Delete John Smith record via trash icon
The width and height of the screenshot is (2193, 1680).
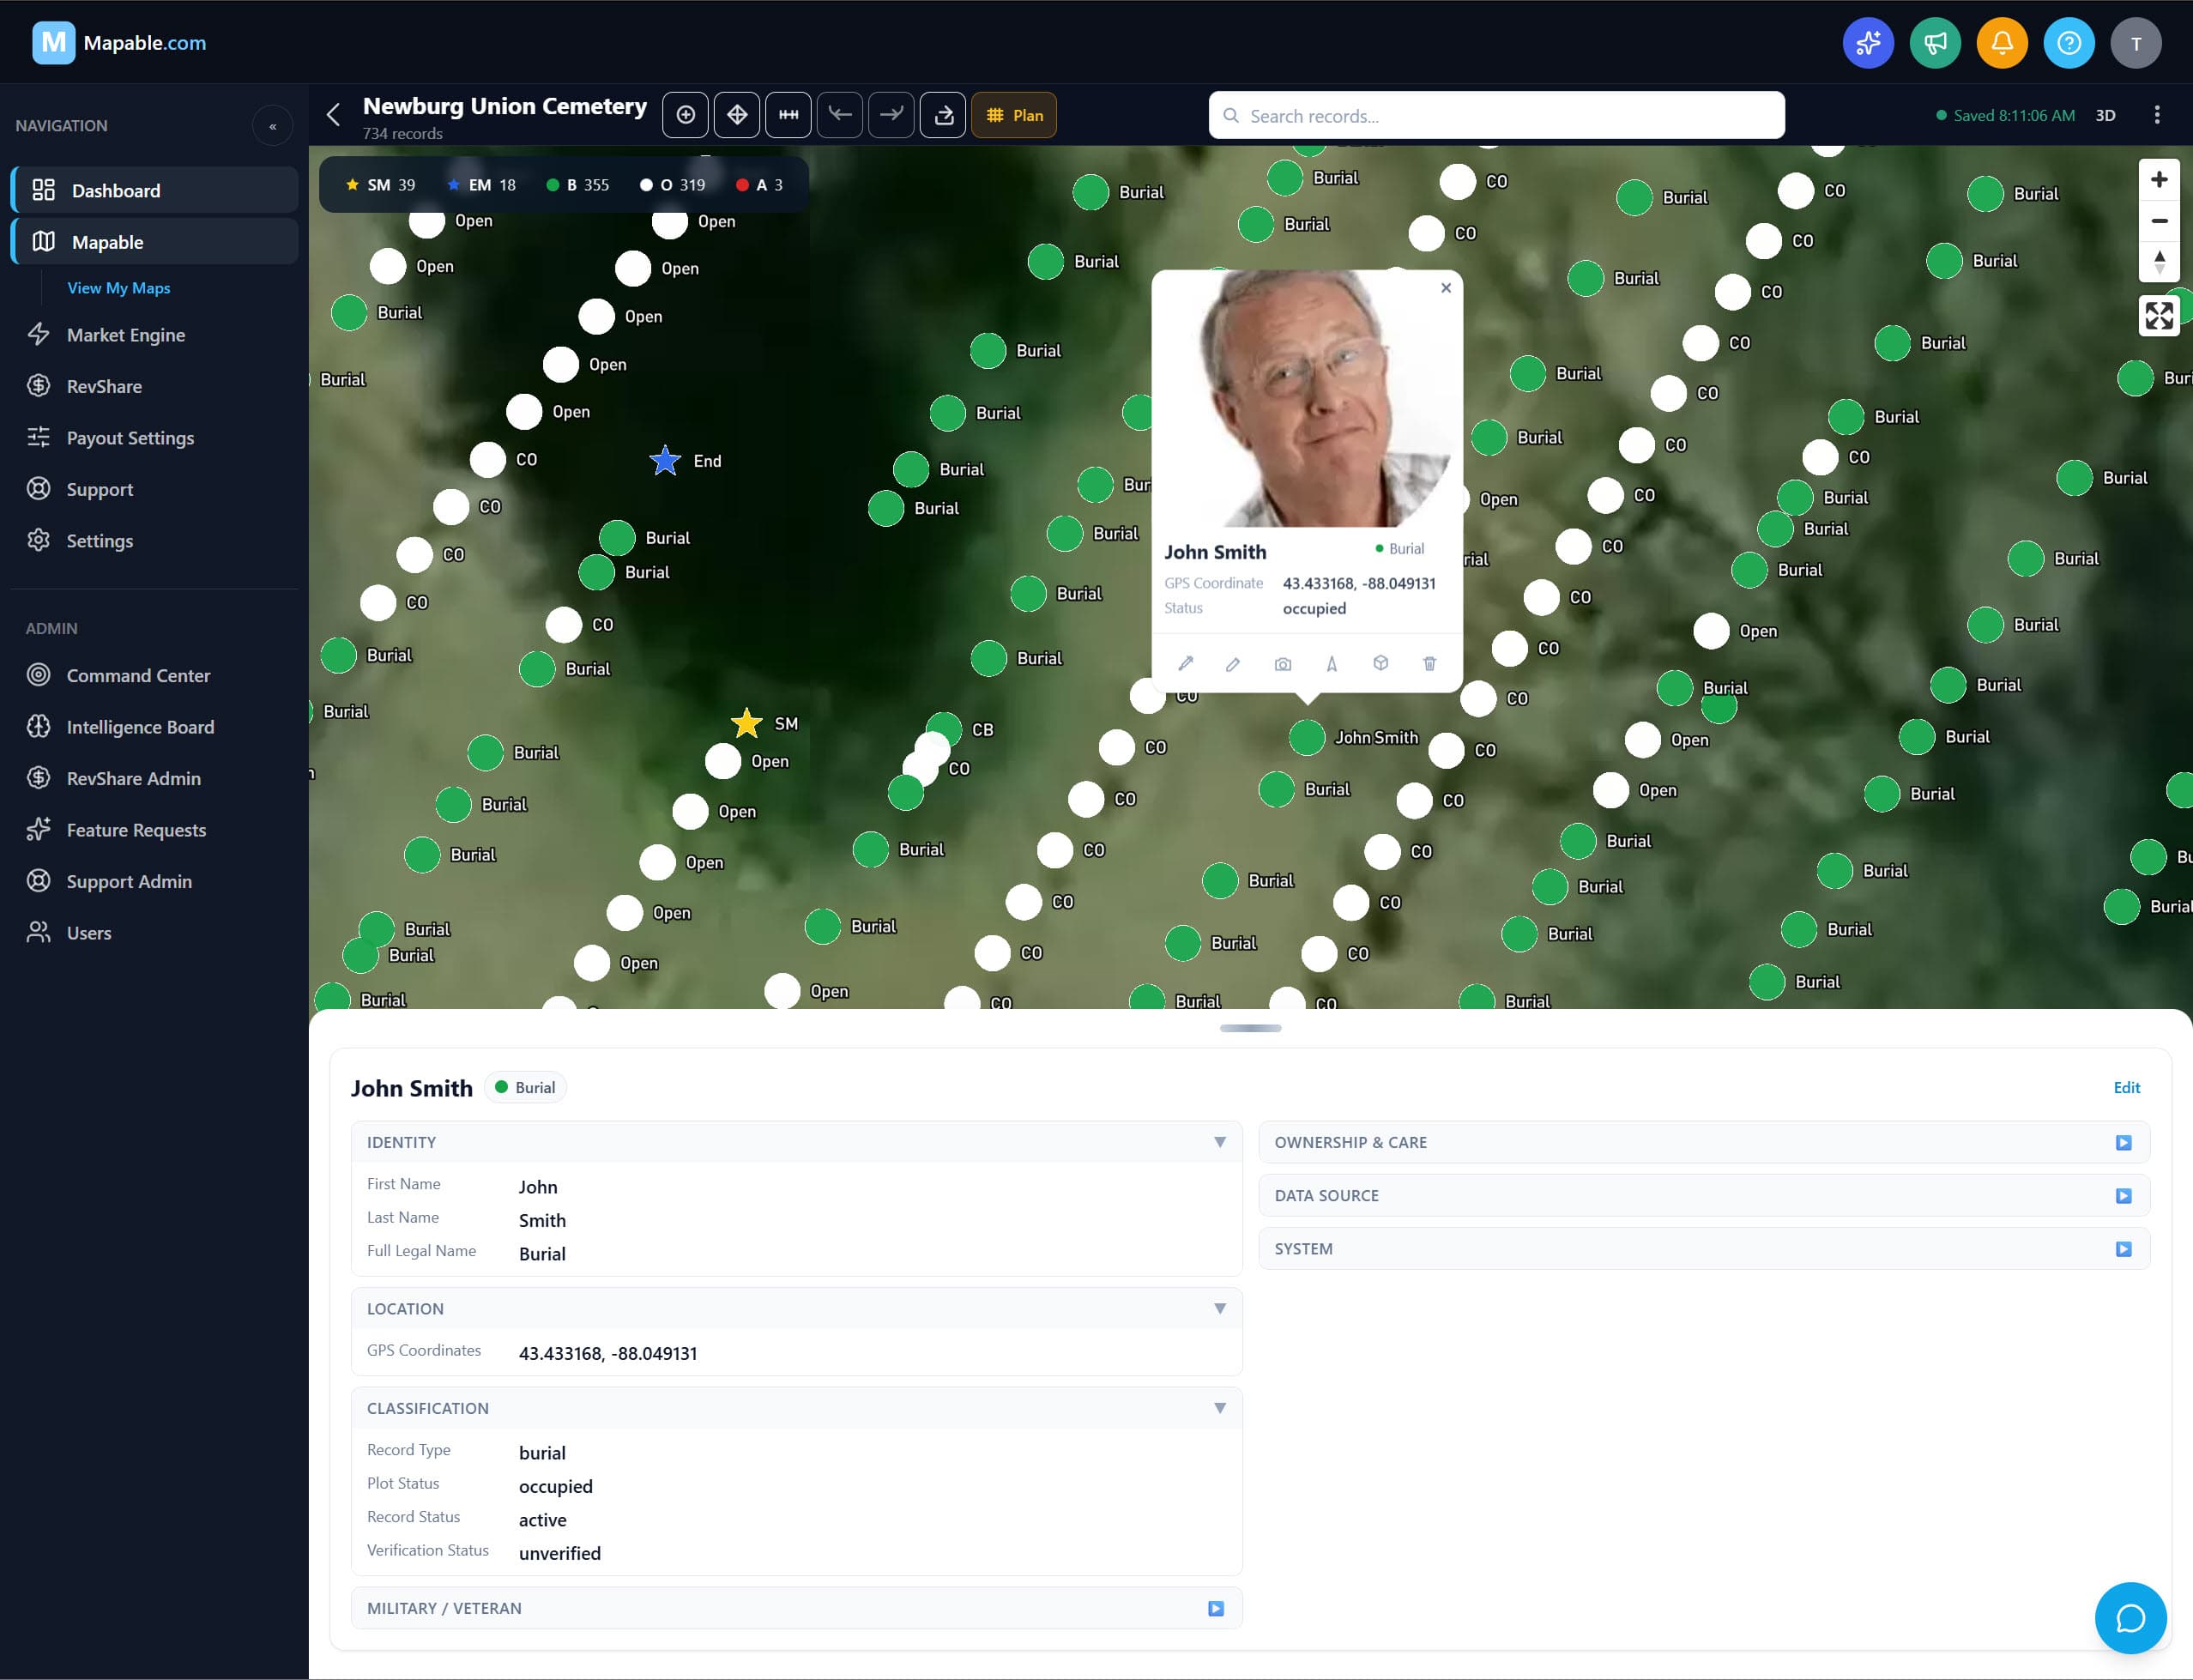(x=1429, y=663)
